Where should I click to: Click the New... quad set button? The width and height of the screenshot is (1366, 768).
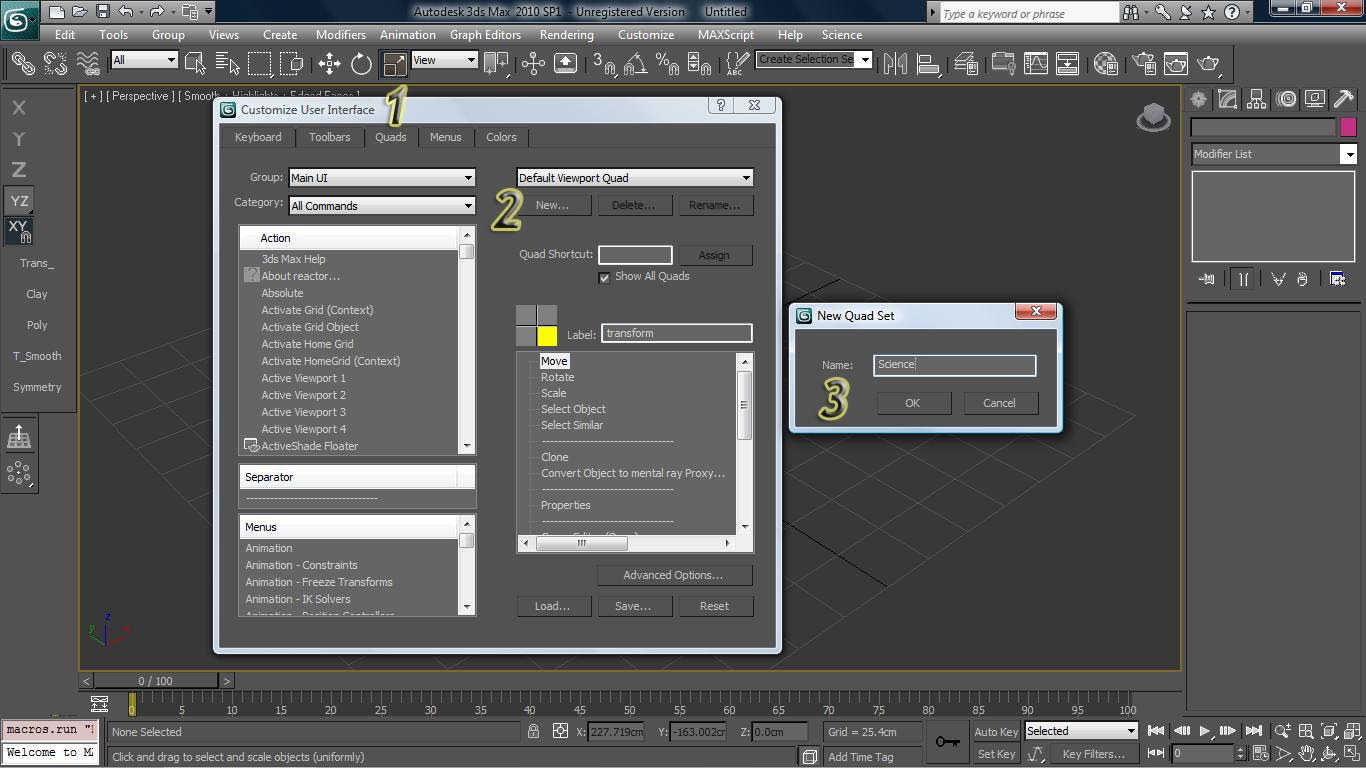552,205
